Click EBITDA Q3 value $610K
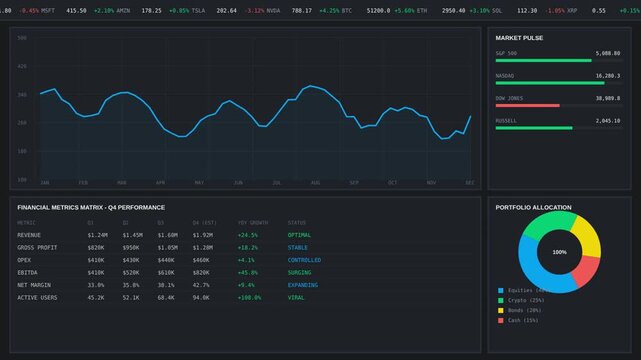Screen dimensions: 641x360 tap(166, 273)
